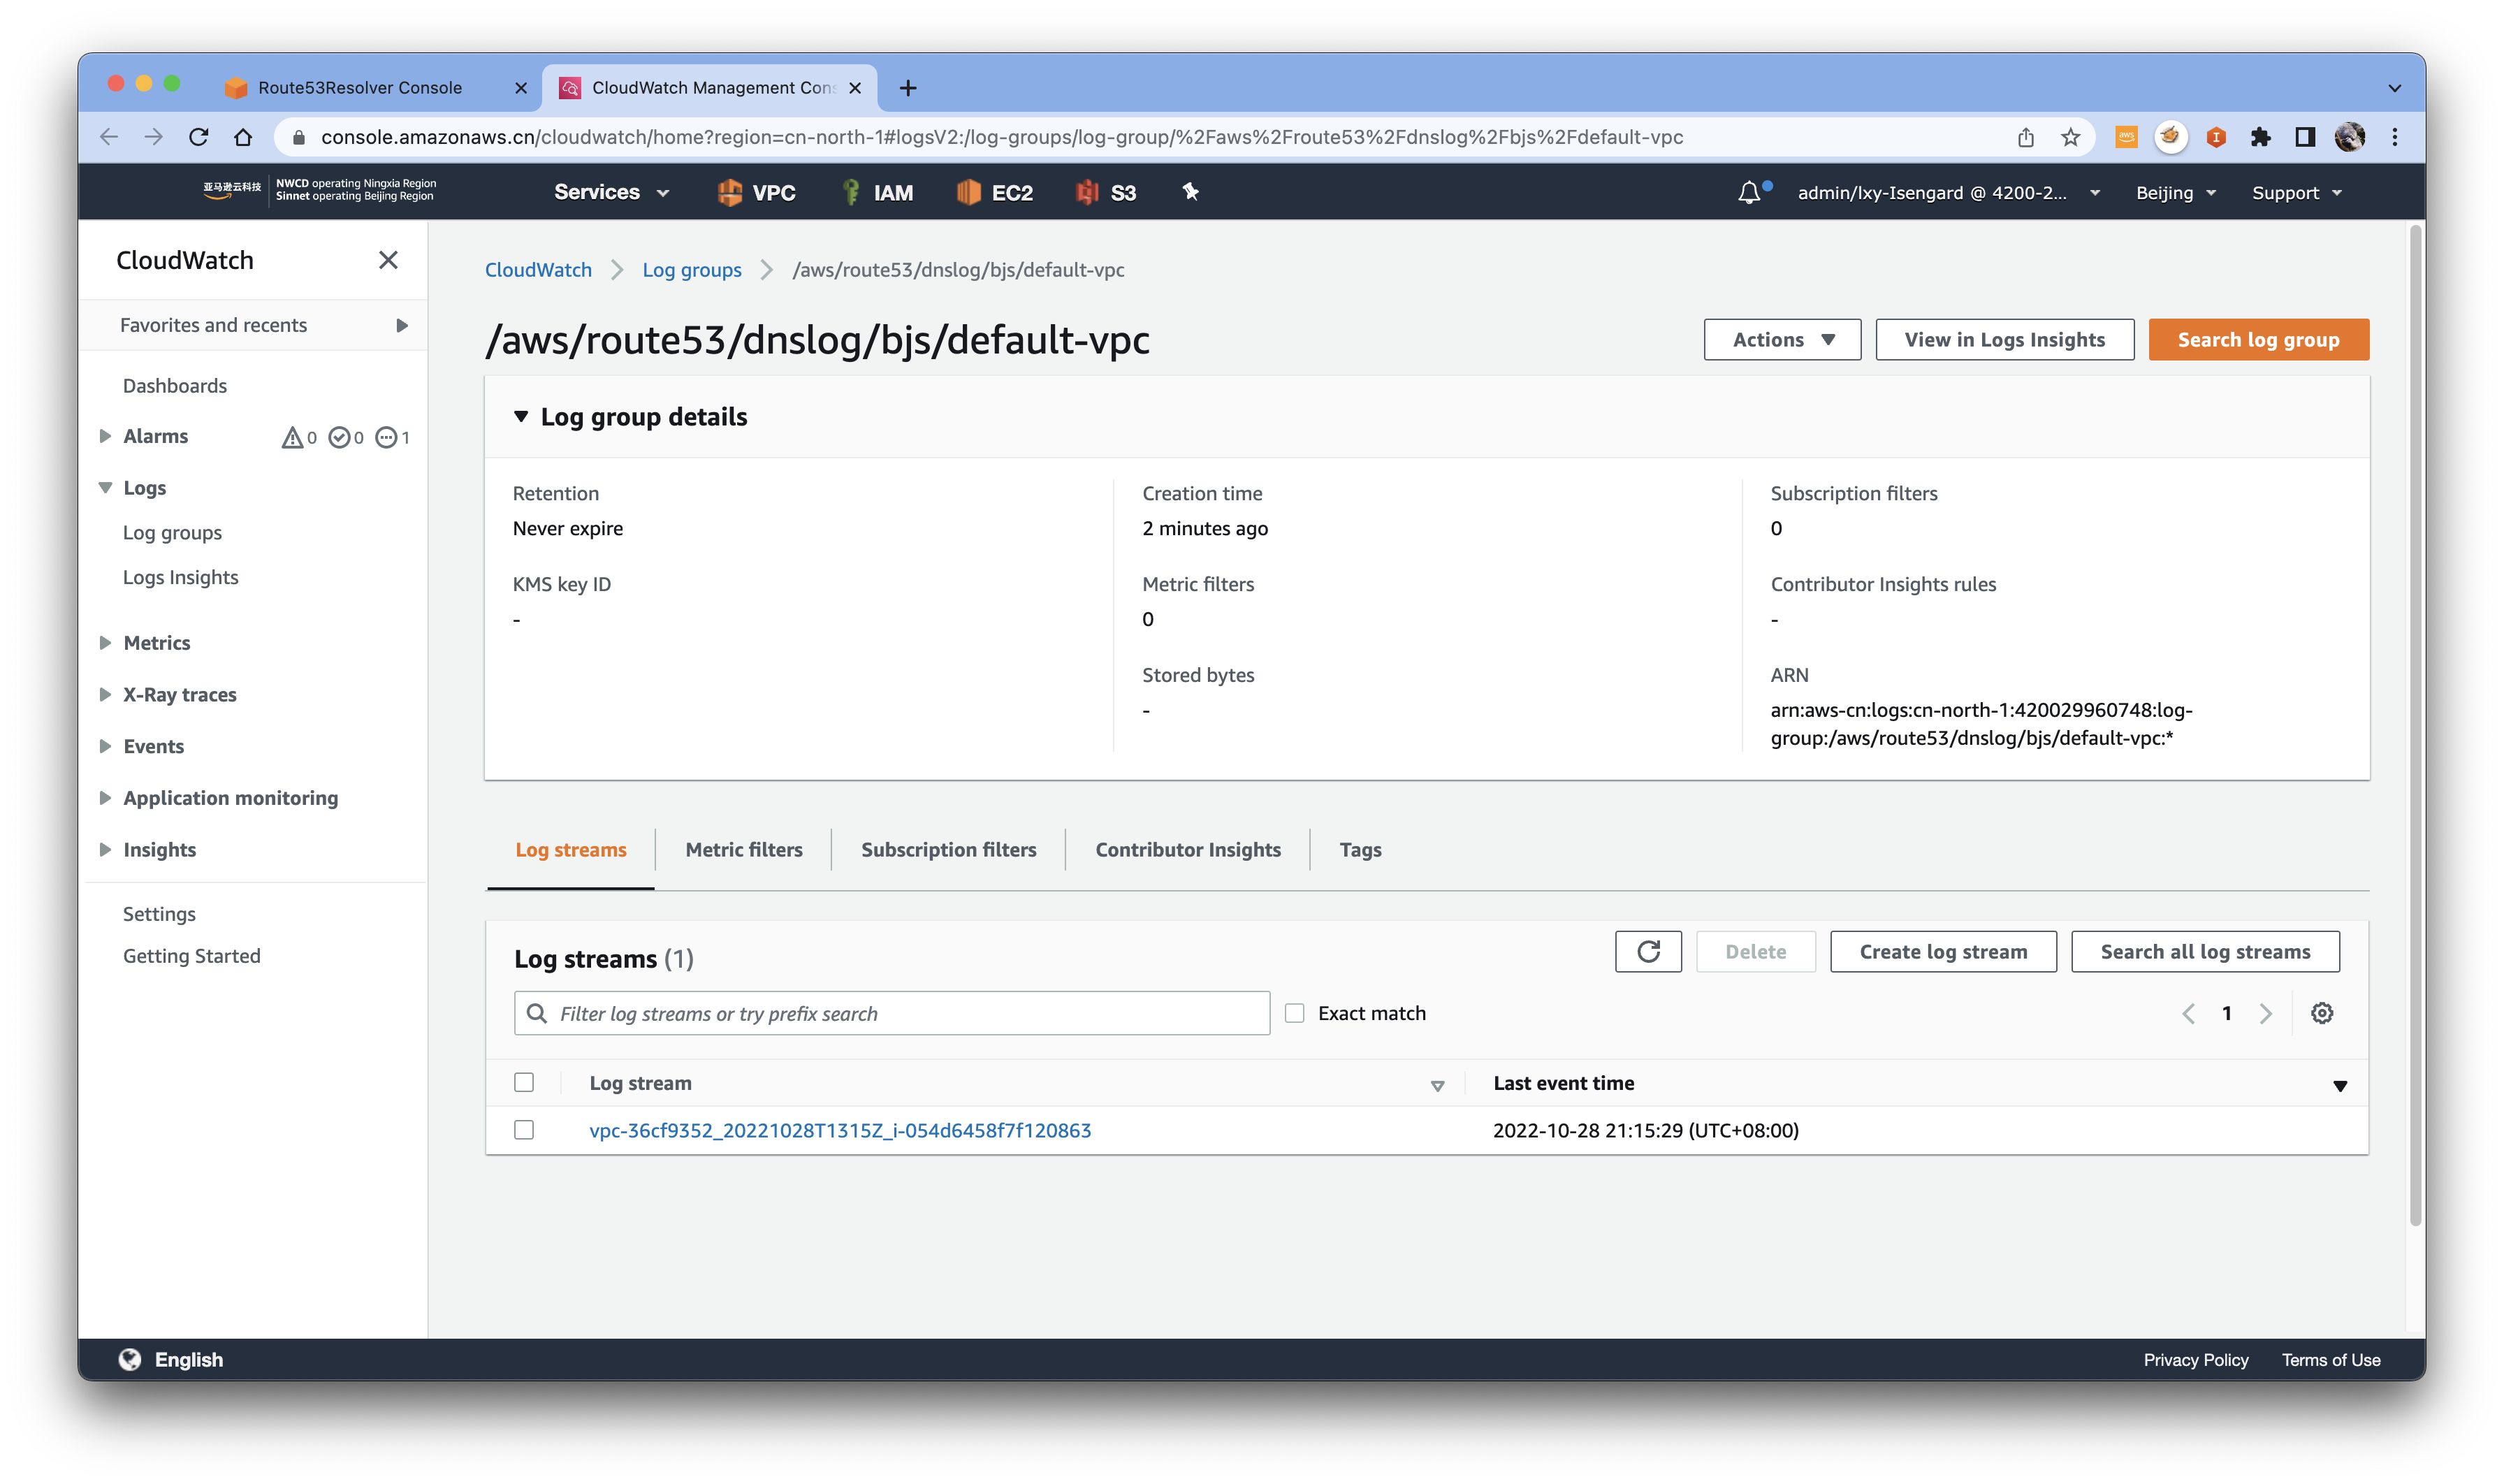Expand the Metrics section
Image resolution: width=2504 pixels, height=1484 pixels.
point(105,643)
